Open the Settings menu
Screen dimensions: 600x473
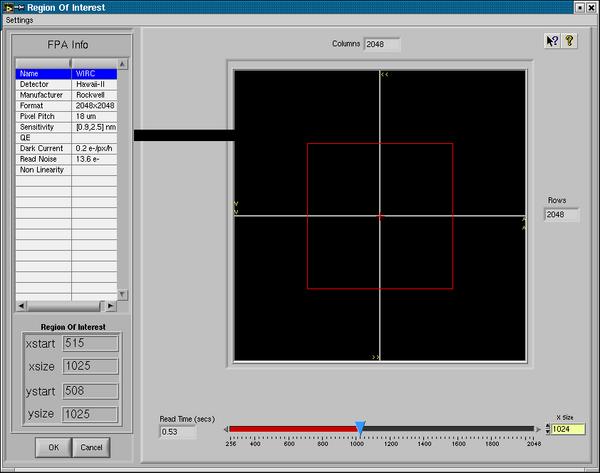pos(19,20)
